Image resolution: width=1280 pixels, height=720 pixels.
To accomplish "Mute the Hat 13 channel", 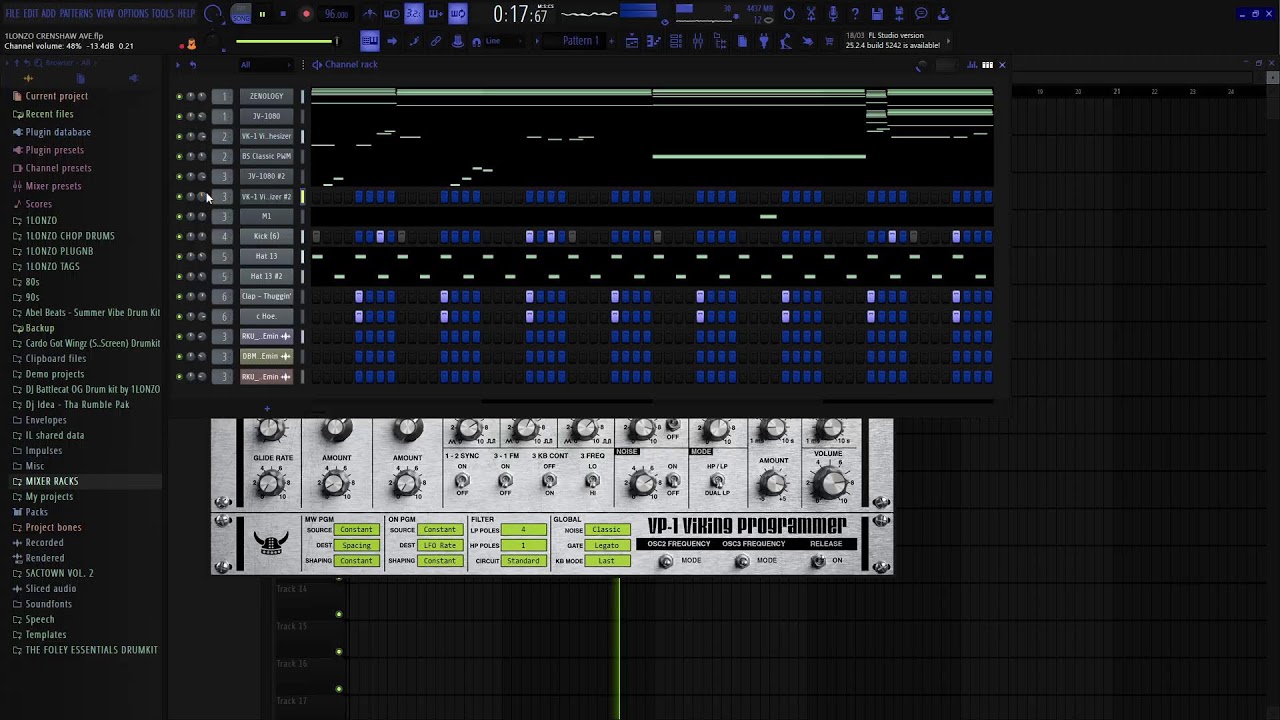I will 179,256.
